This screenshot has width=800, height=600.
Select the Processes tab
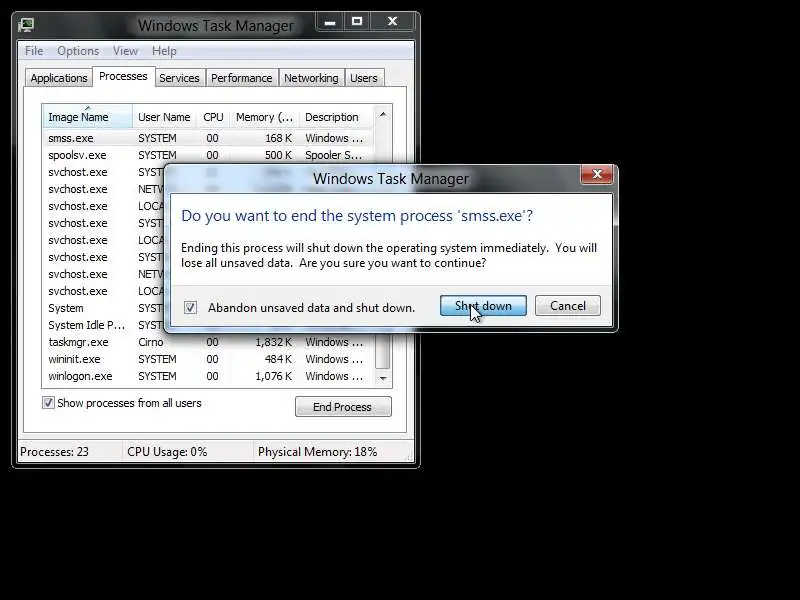point(123,77)
